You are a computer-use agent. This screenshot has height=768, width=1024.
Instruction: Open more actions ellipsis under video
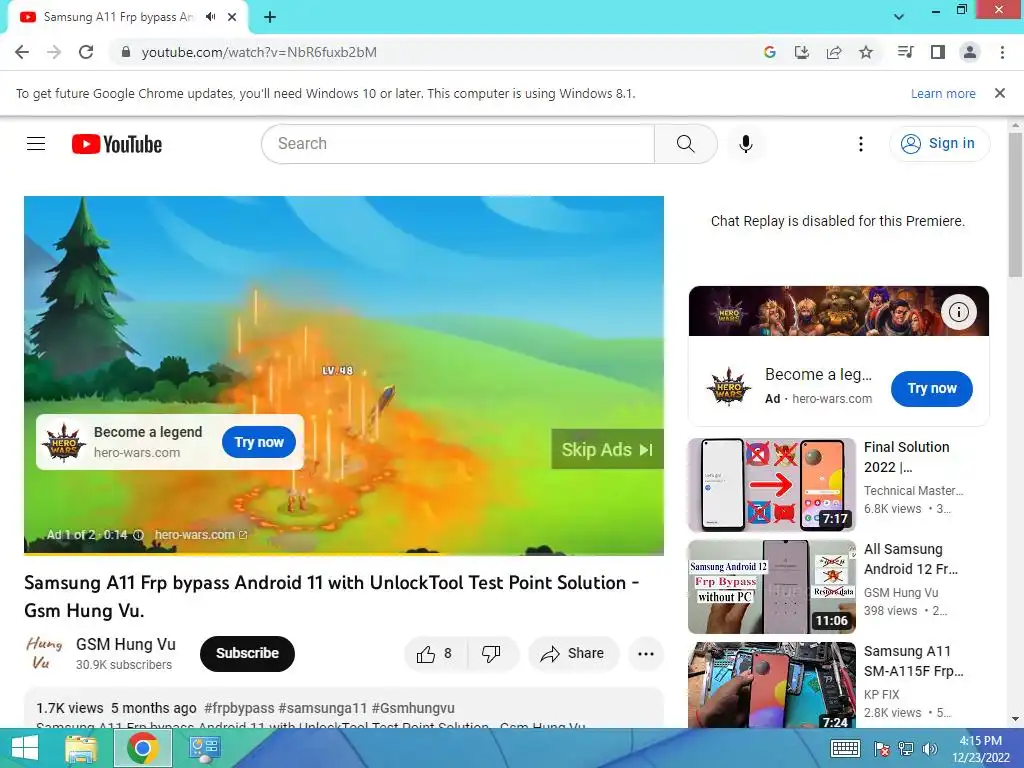click(x=646, y=654)
